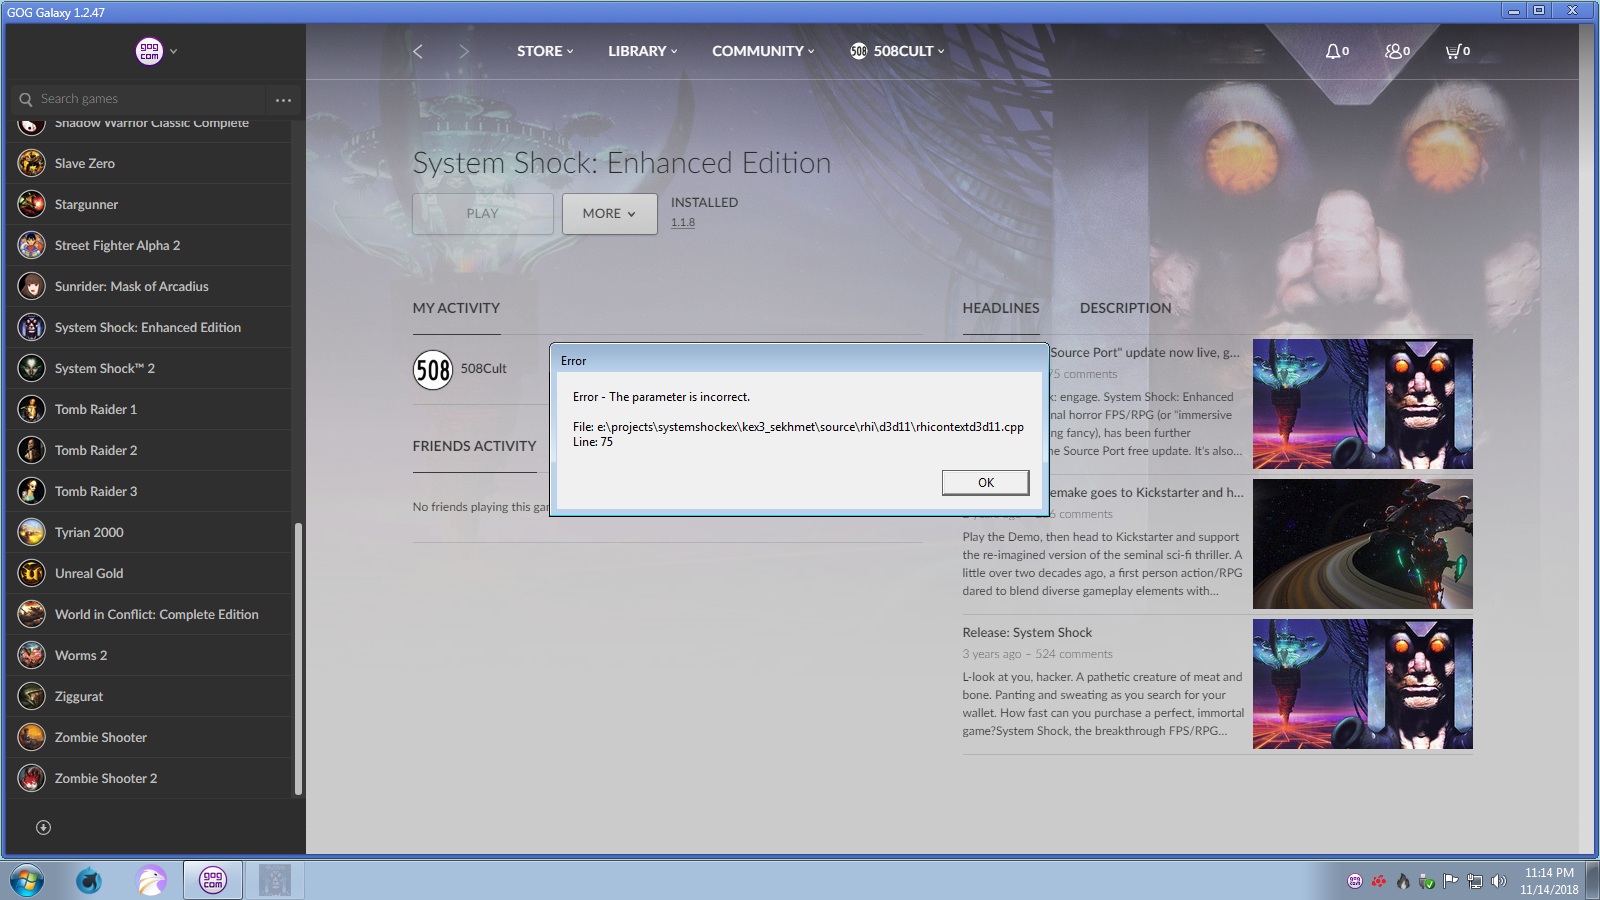Image resolution: width=1600 pixels, height=900 pixels.
Task: Open the COMMUNITY menu
Action: click(763, 51)
